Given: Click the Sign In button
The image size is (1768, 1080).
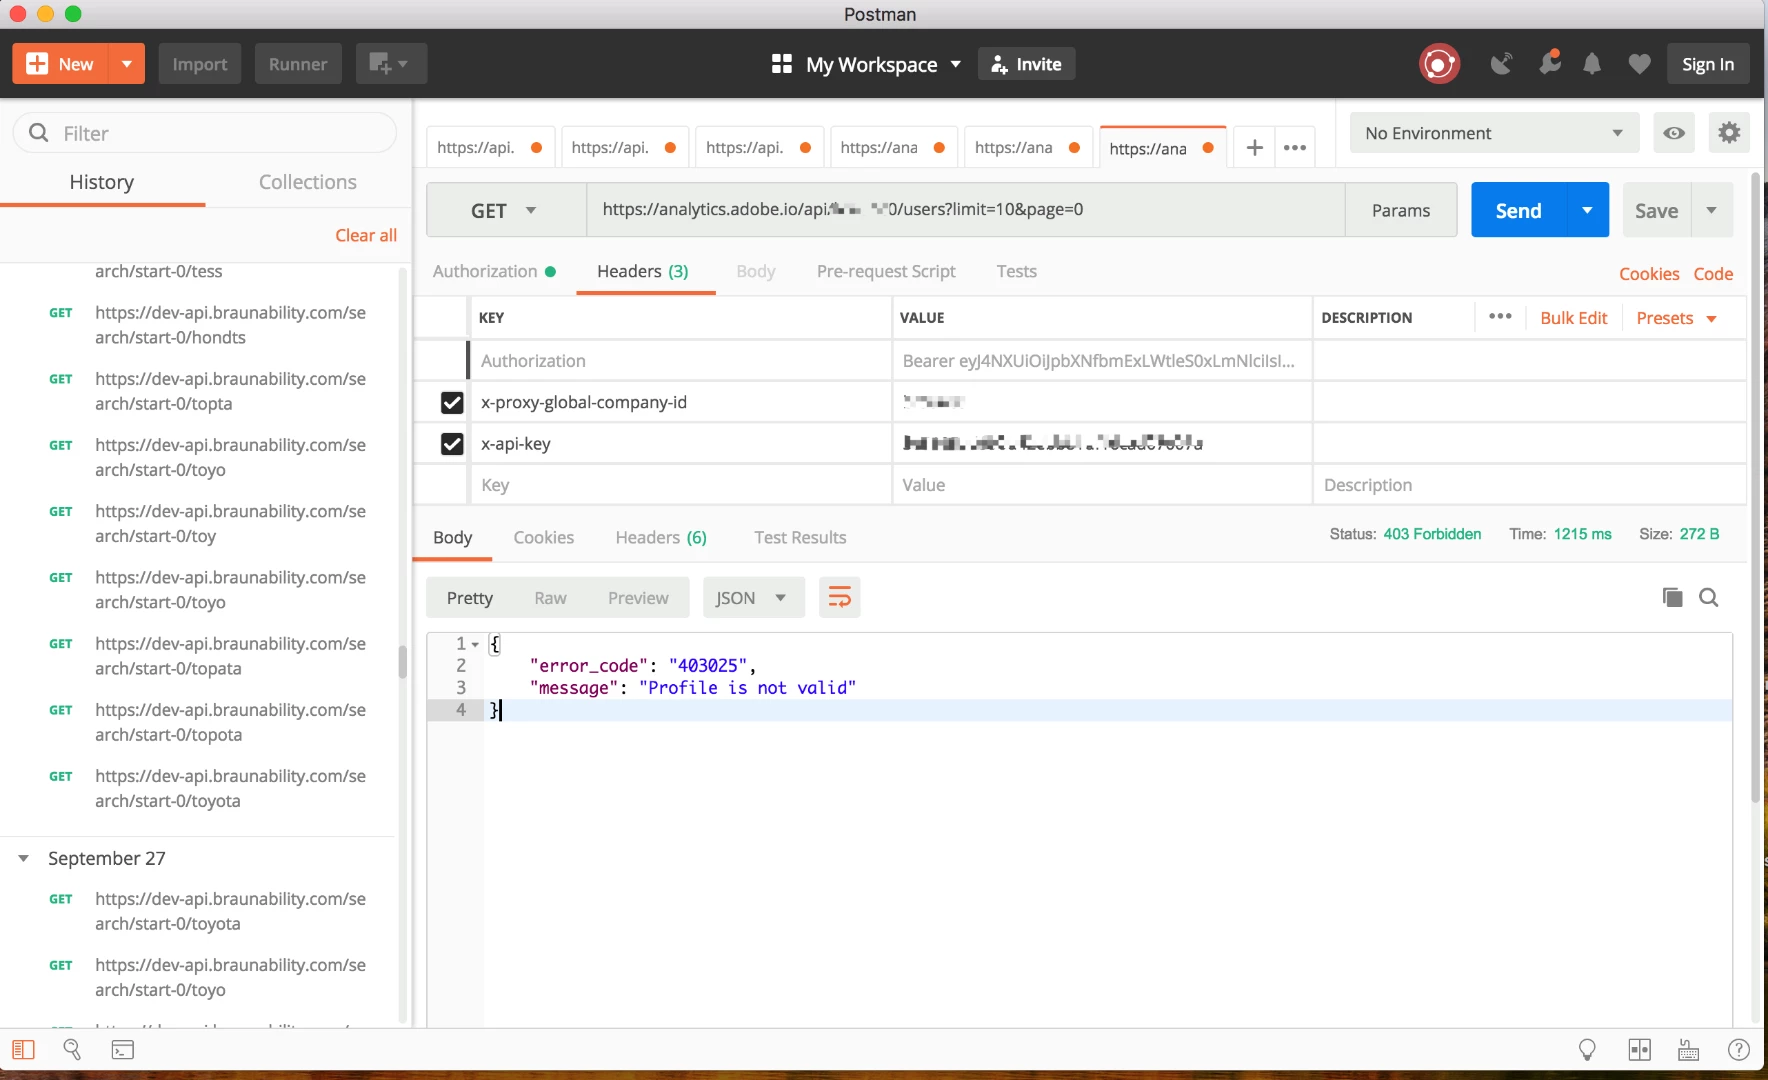Looking at the screenshot, I should pyautogui.click(x=1708, y=64).
